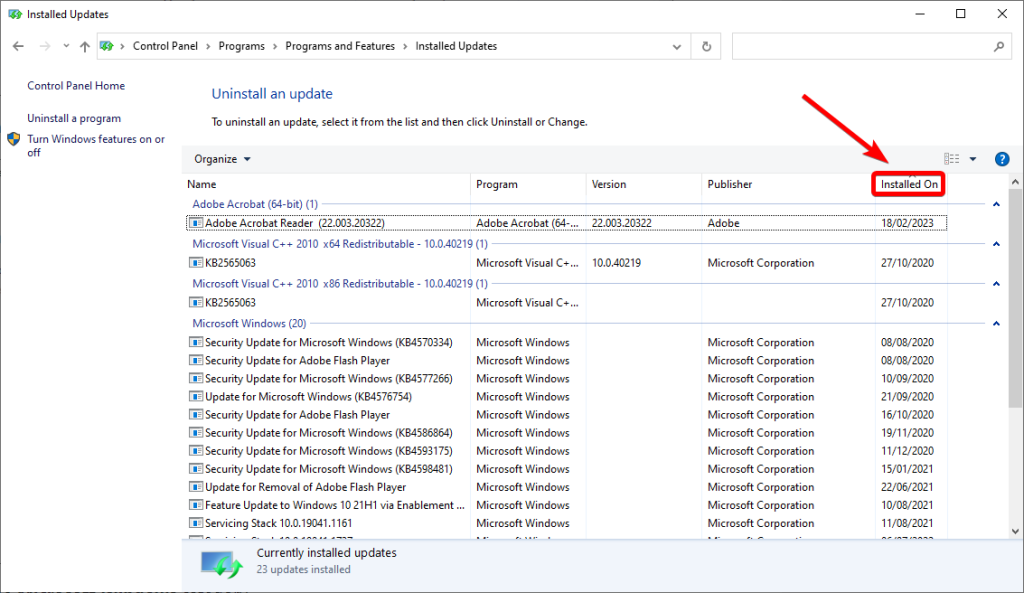The image size is (1024, 593).
Task: Click the Up one level arrow
Action: coord(84,47)
